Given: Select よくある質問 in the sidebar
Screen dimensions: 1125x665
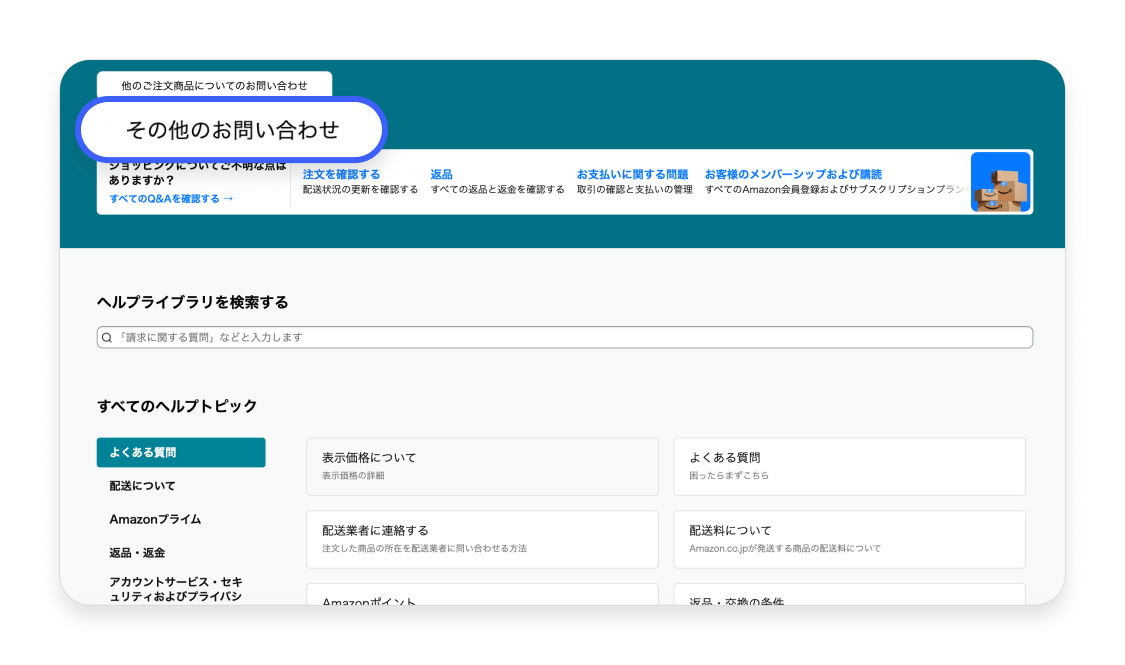Looking at the screenshot, I should coord(181,452).
